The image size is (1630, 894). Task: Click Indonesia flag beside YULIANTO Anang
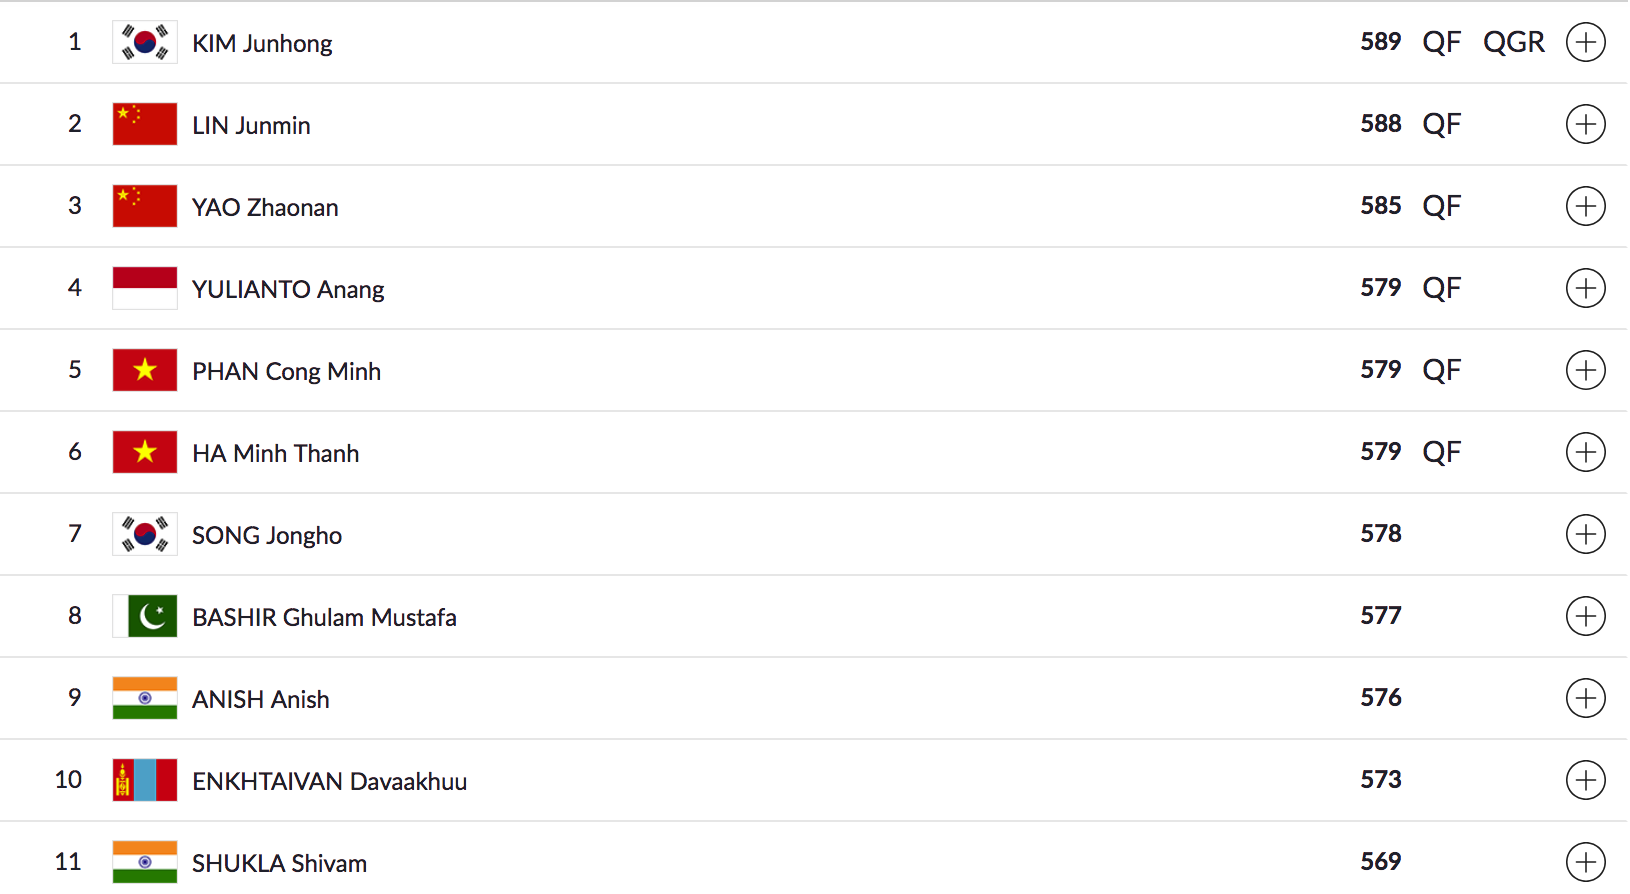(145, 288)
